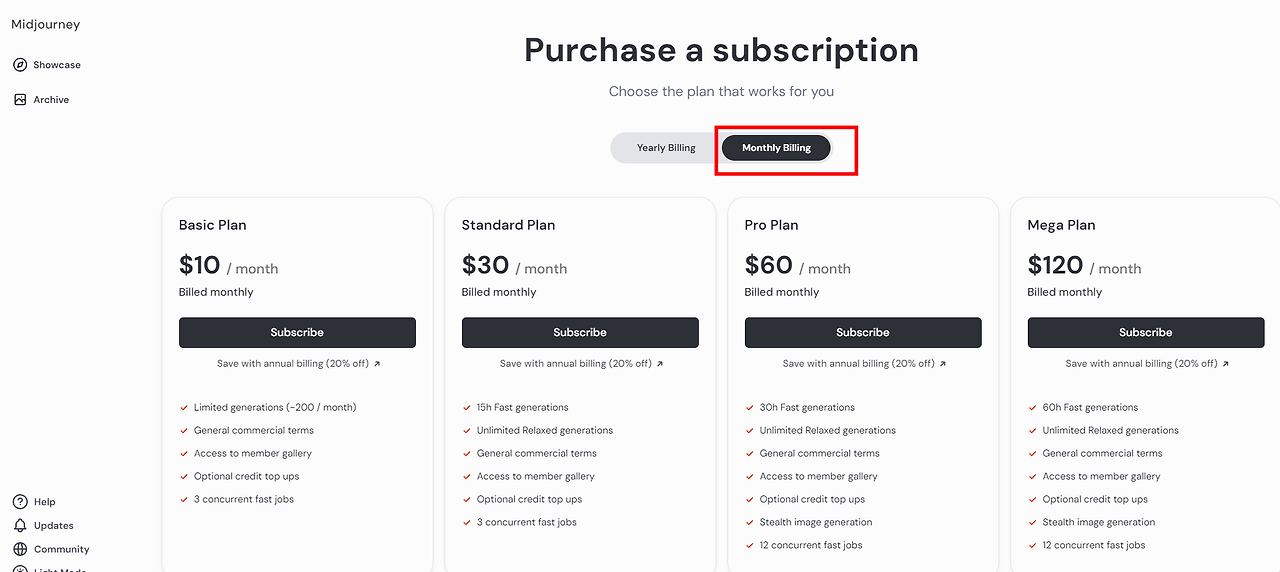Select the Monthly Billing option
The height and width of the screenshot is (572, 1280).
point(776,148)
